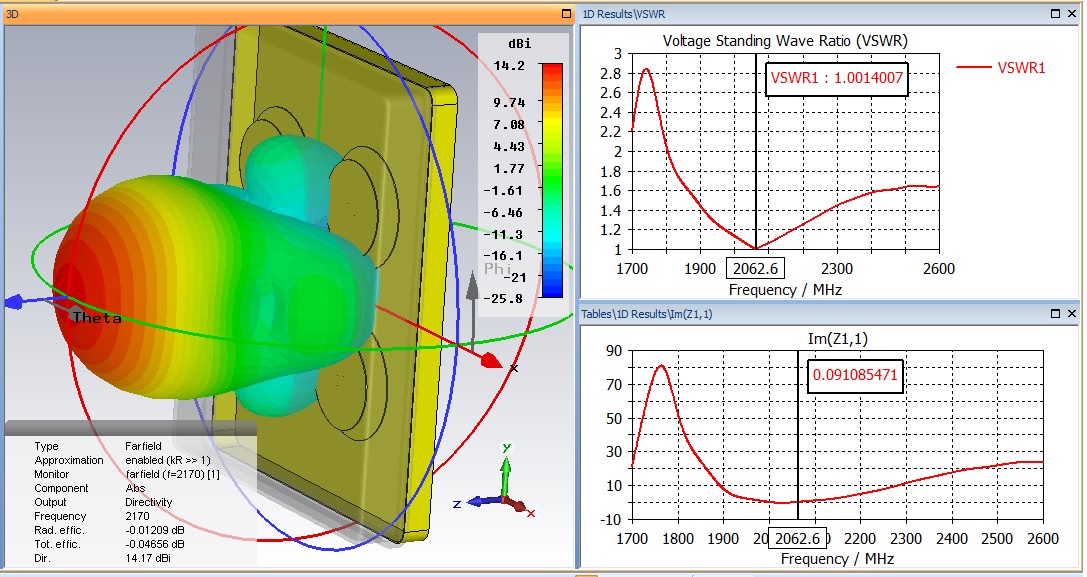Click the Im(Z1,1) plot title
This screenshot has width=1087, height=577.
pyautogui.click(x=837, y=338)
